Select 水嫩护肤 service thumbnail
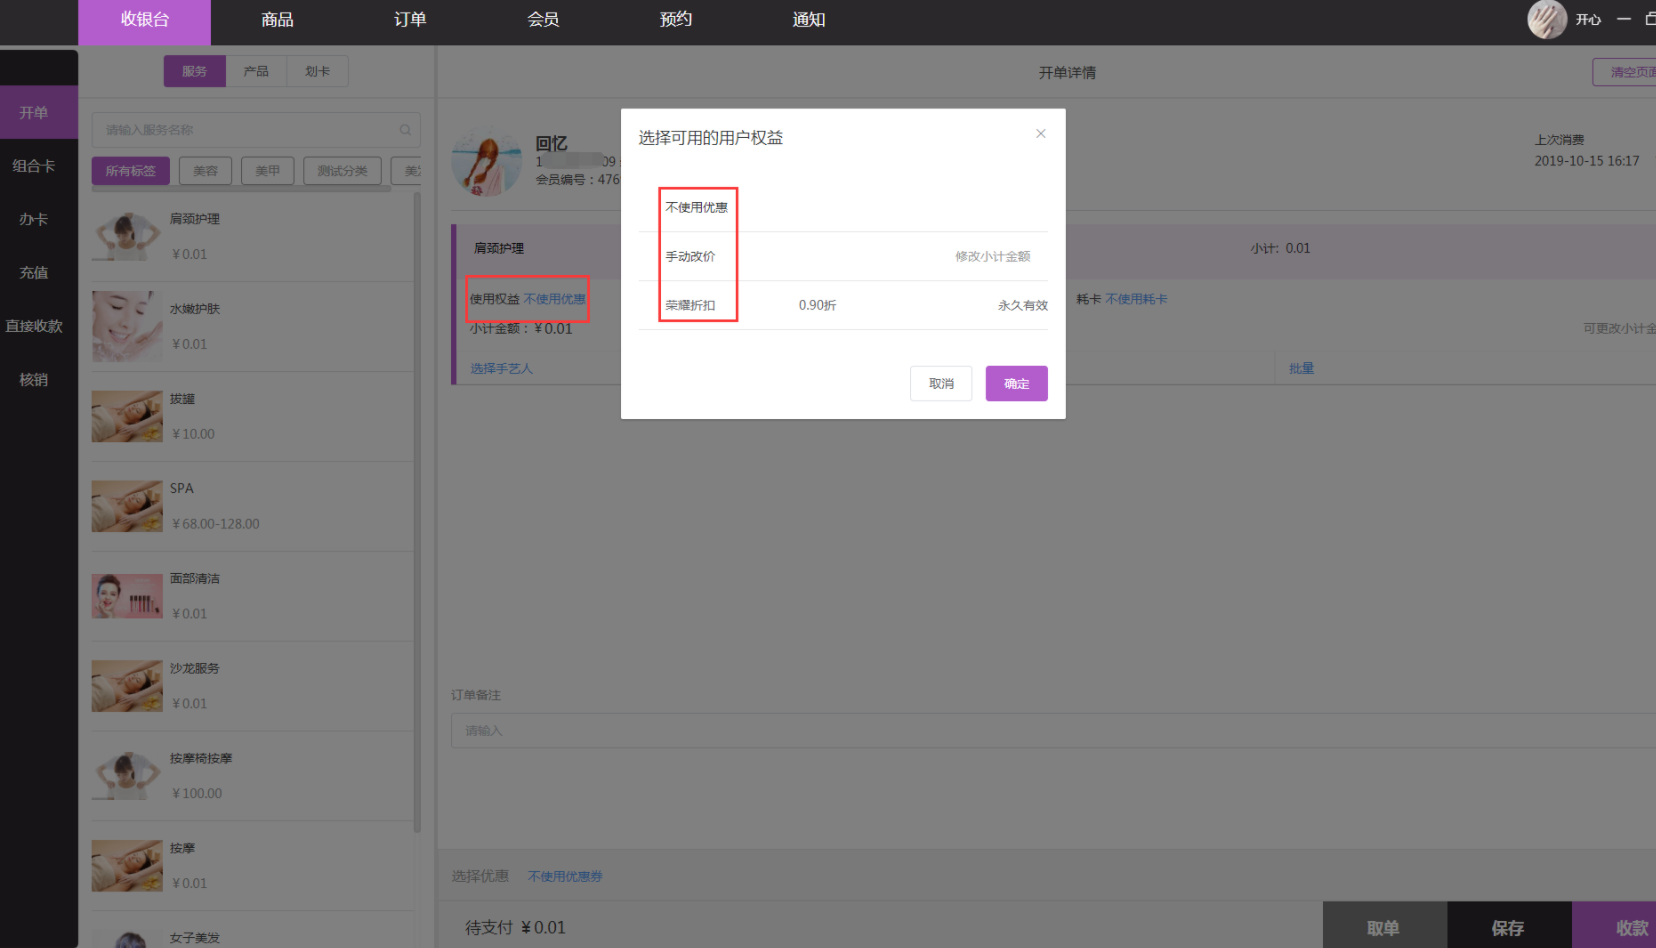The image size is (1656, 948). (127, 326)
